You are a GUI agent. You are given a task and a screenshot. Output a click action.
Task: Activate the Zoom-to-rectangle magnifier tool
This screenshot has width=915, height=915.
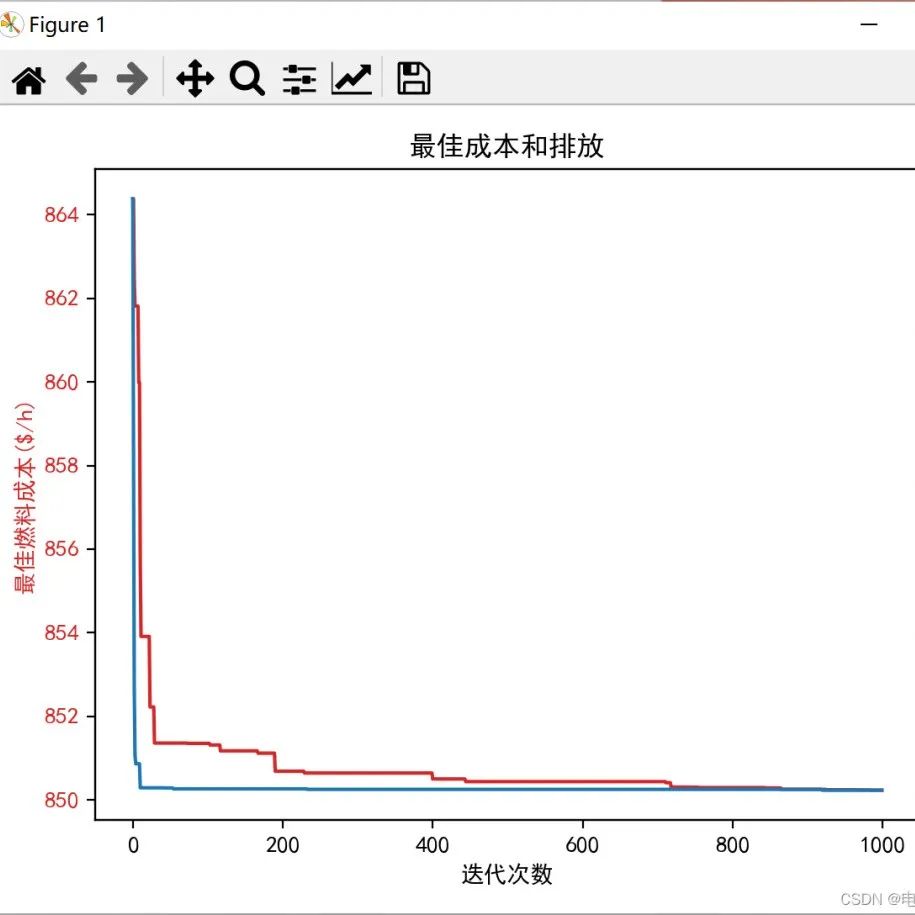coord(246,77)
